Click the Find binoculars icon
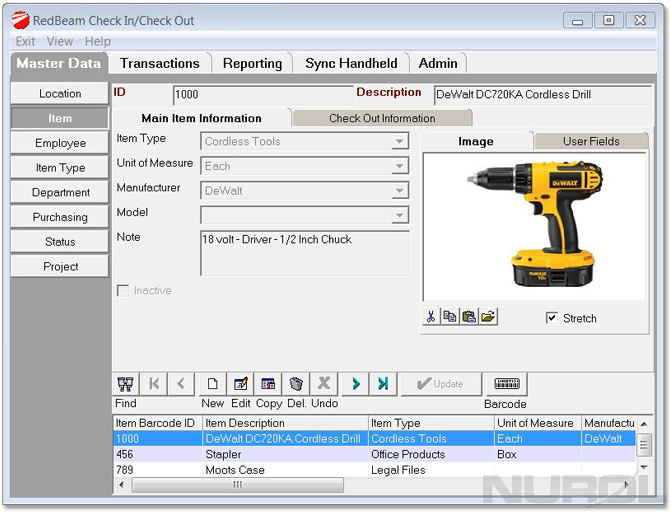 125,384
